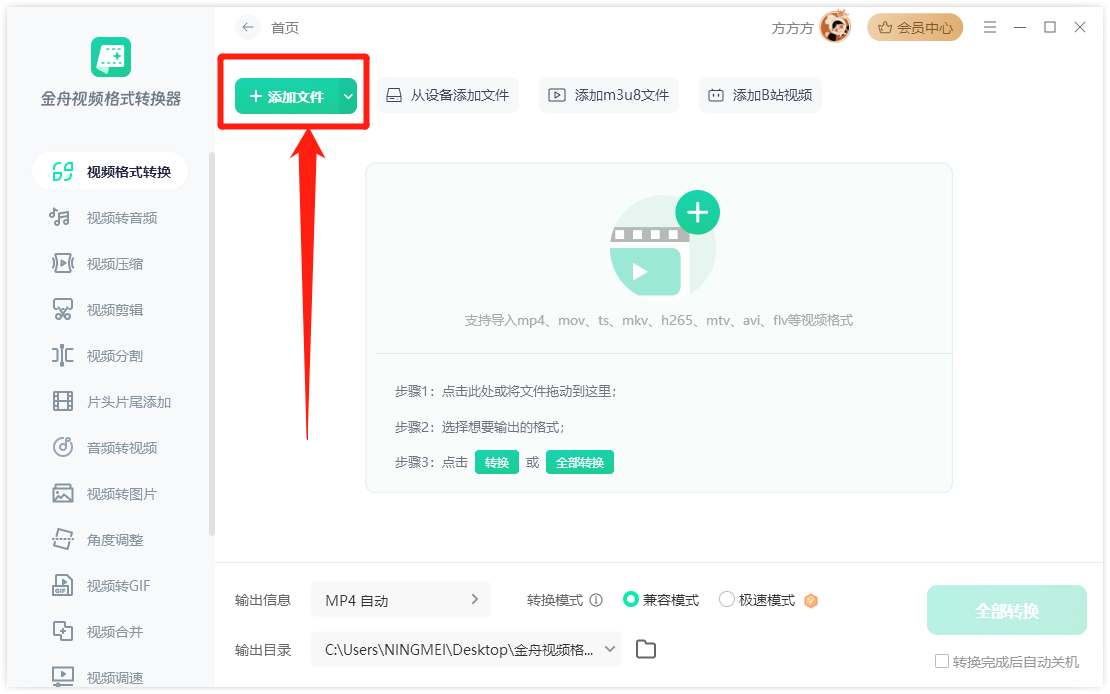Screen dimensions: 1110x694
Task: Open the 会员中心 member center
Action: coord(915,28)
